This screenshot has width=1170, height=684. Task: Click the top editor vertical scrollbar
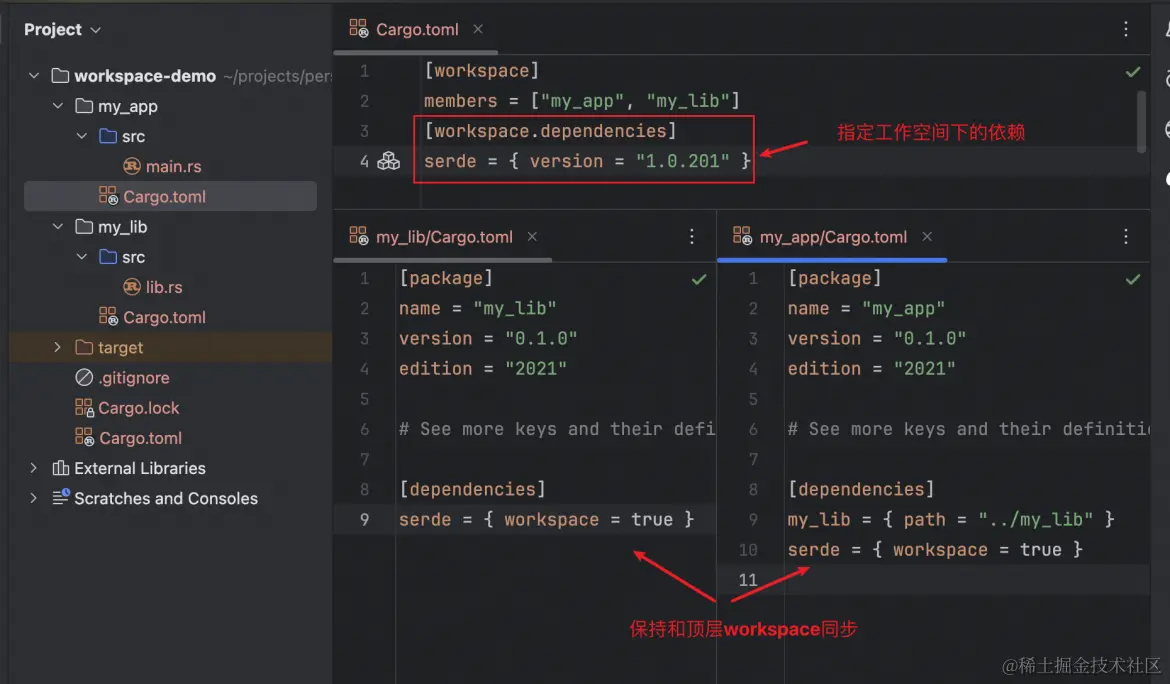point(1142,120)
